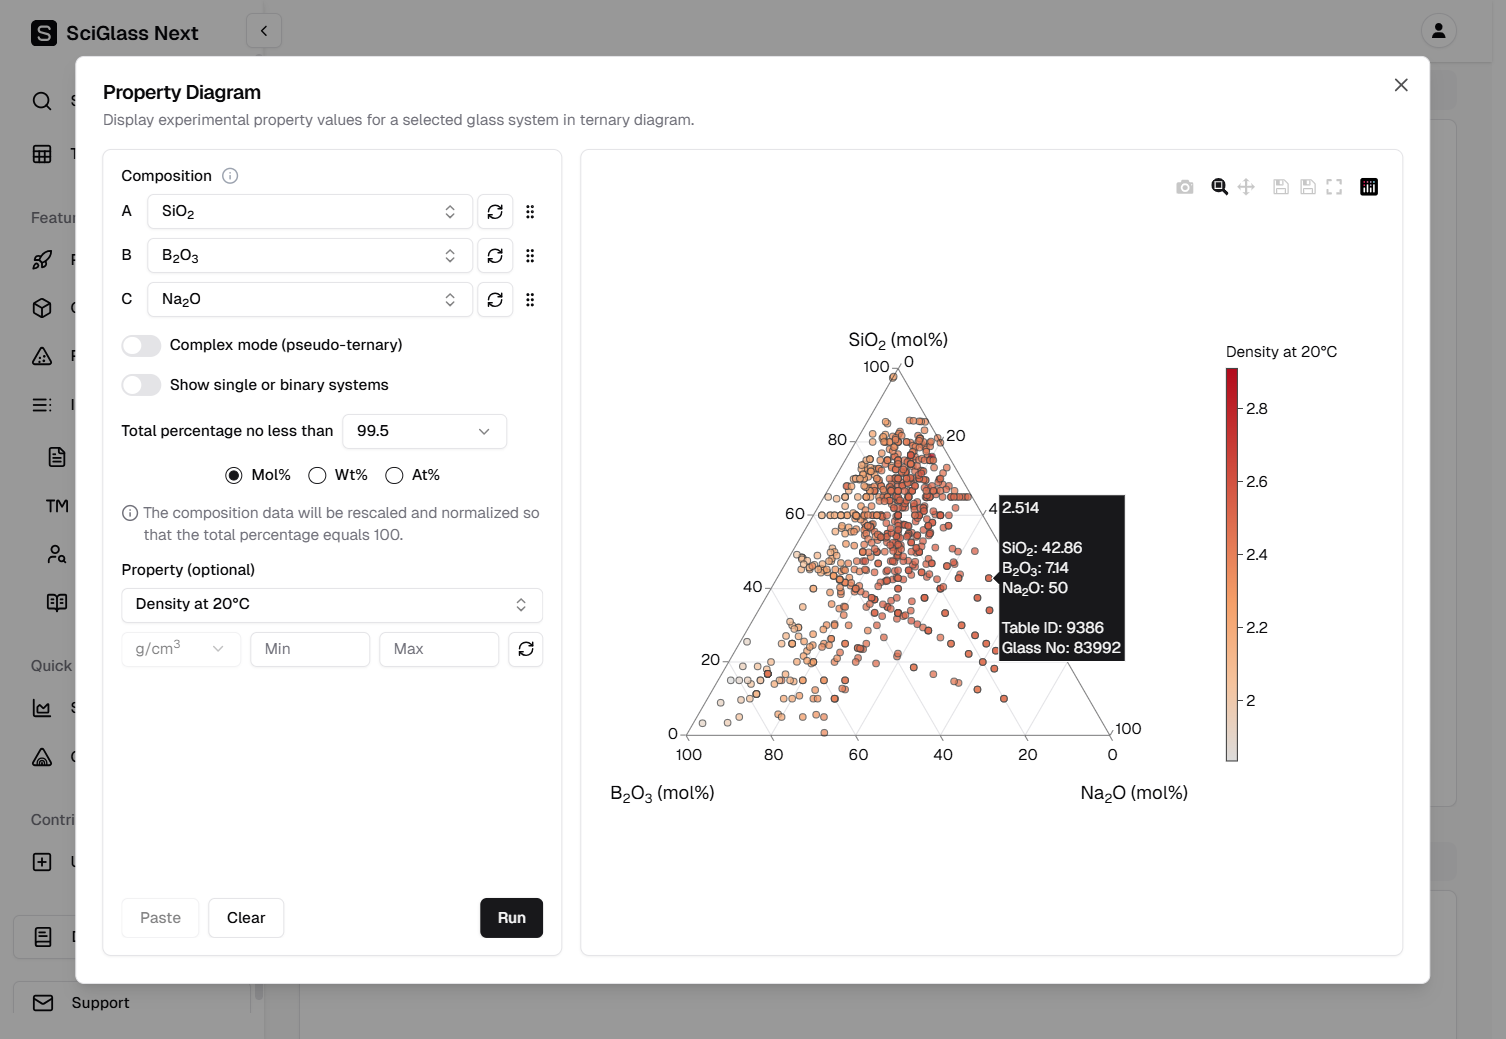The width and height of the screenshot is (1506, 1039).
Task: Select the zoom magnifier tool in chart toolbar
Action: coord(1219,187)
